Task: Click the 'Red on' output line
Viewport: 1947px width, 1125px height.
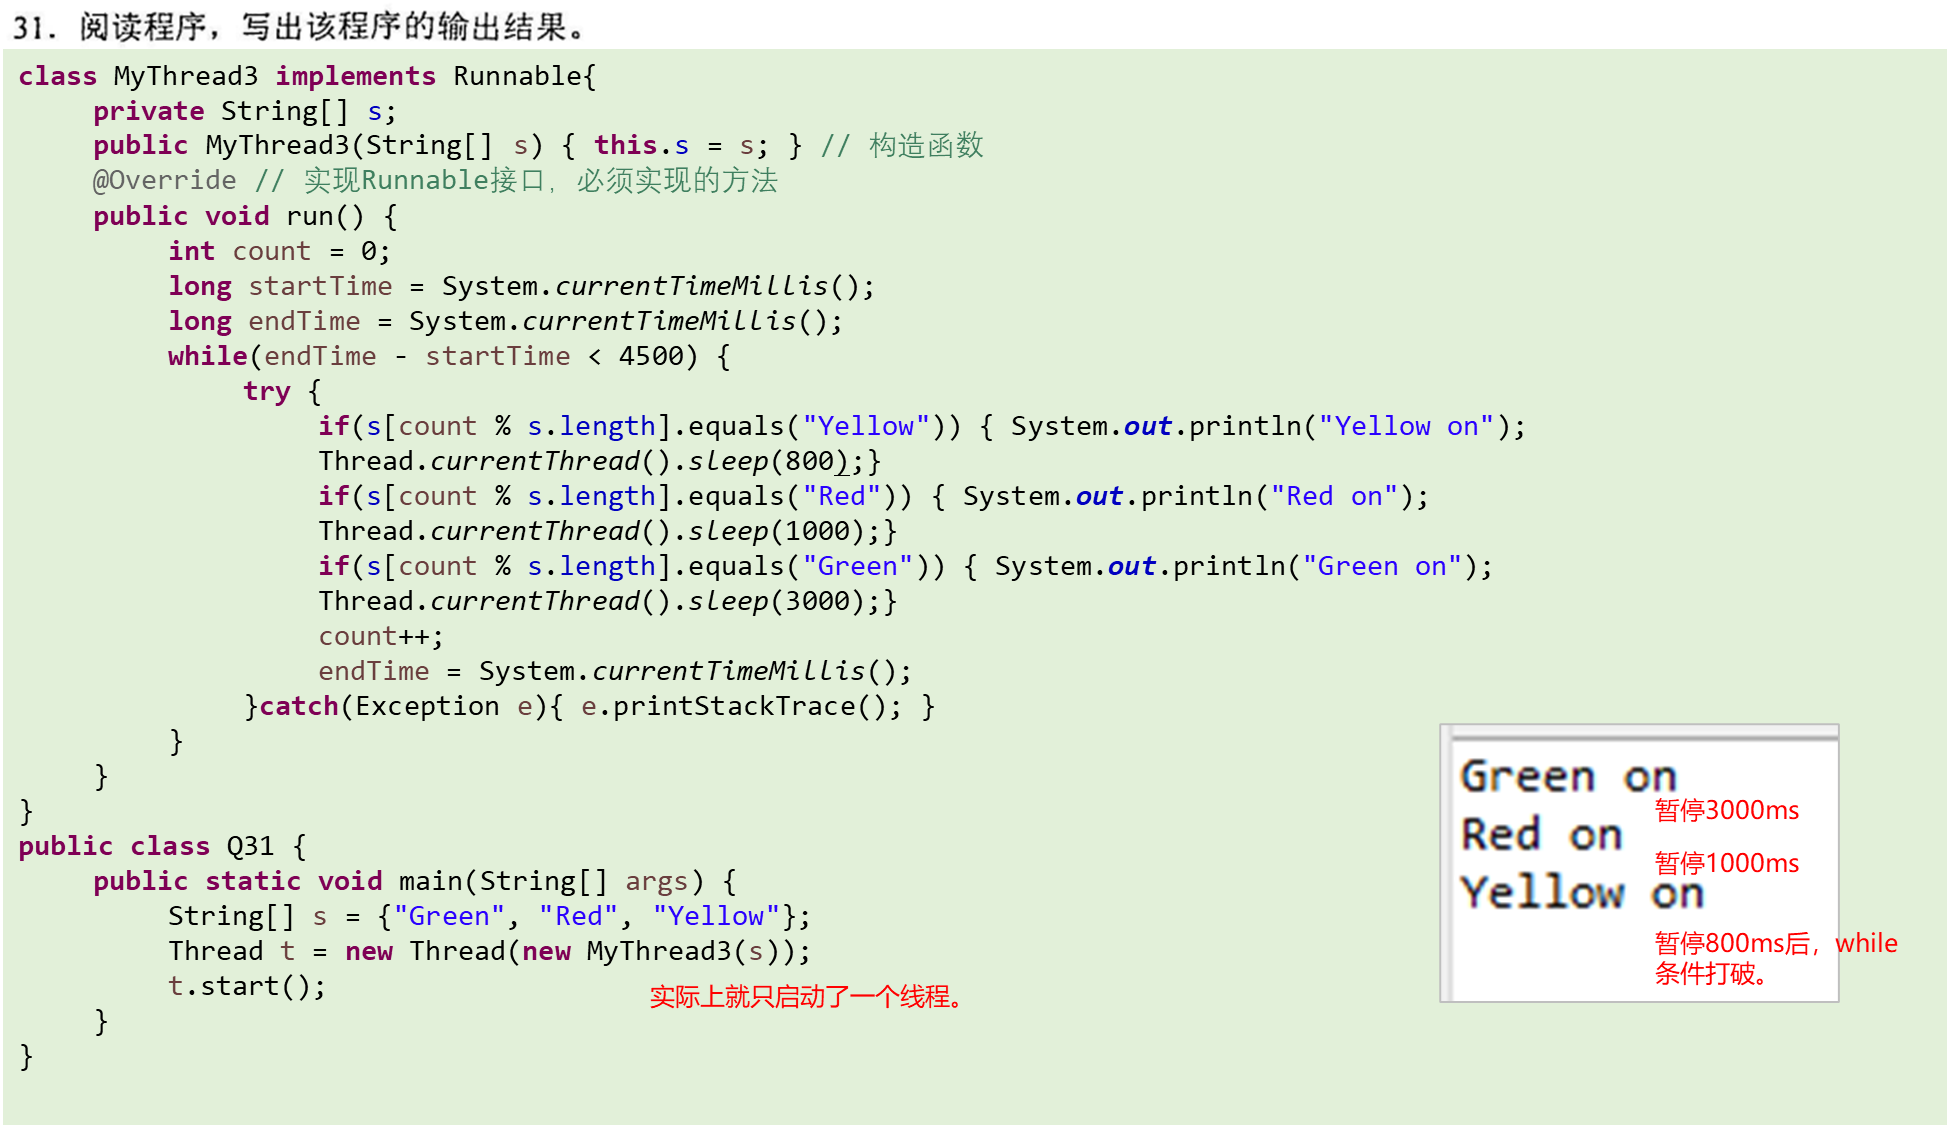Action: [1541, 835]
